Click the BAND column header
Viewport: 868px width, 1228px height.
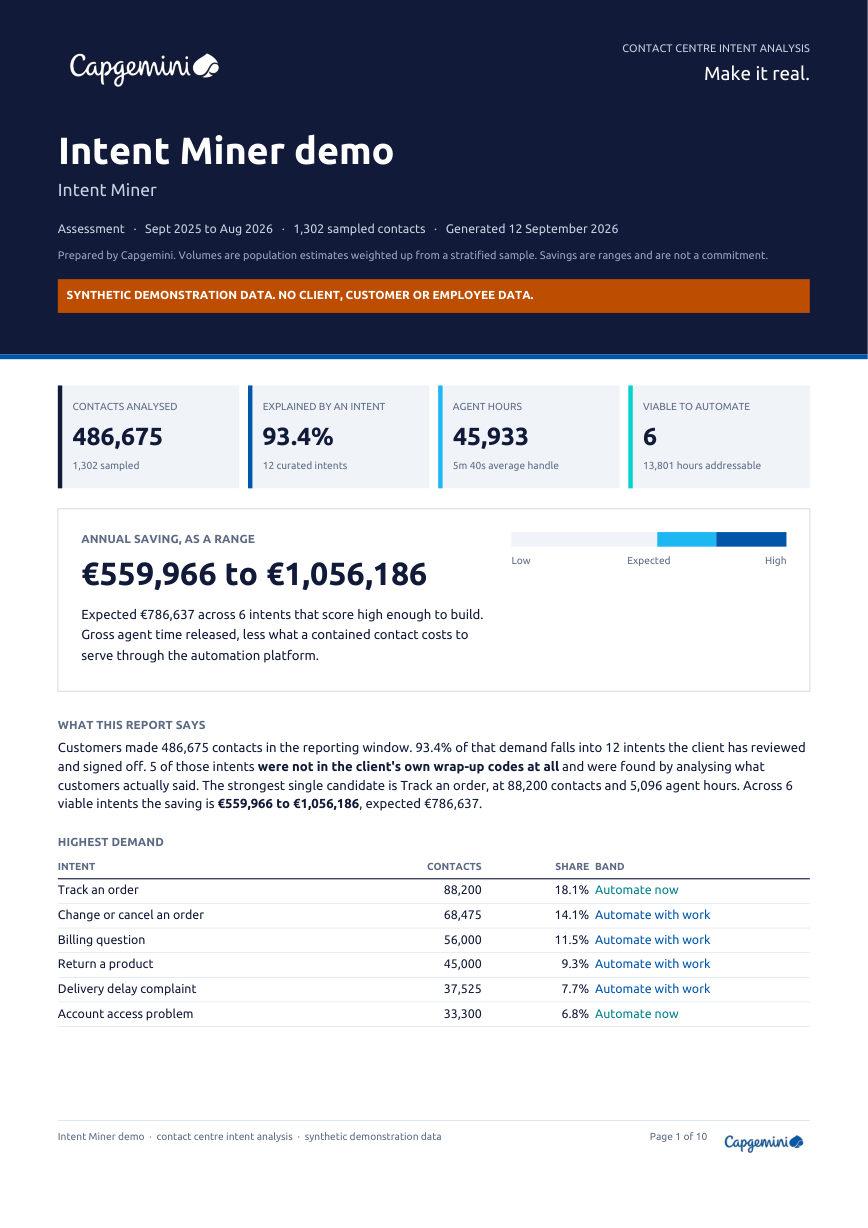(610, 867)
